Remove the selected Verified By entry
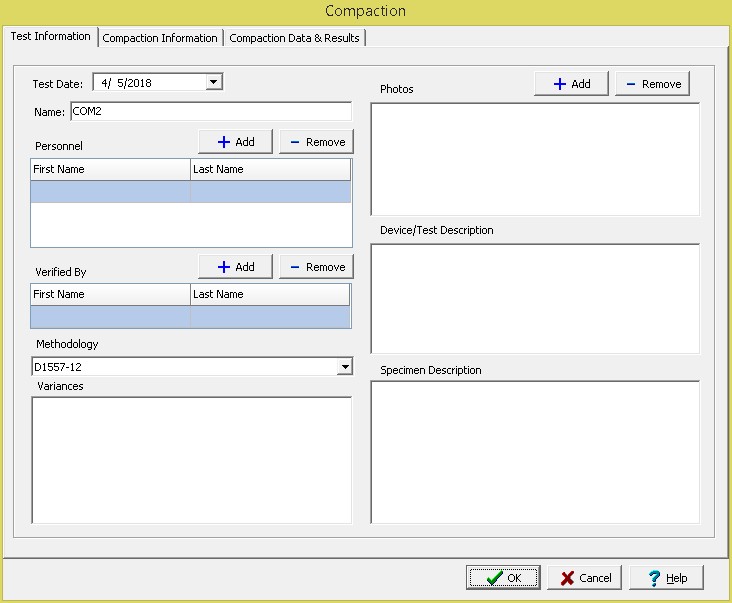 316,267
